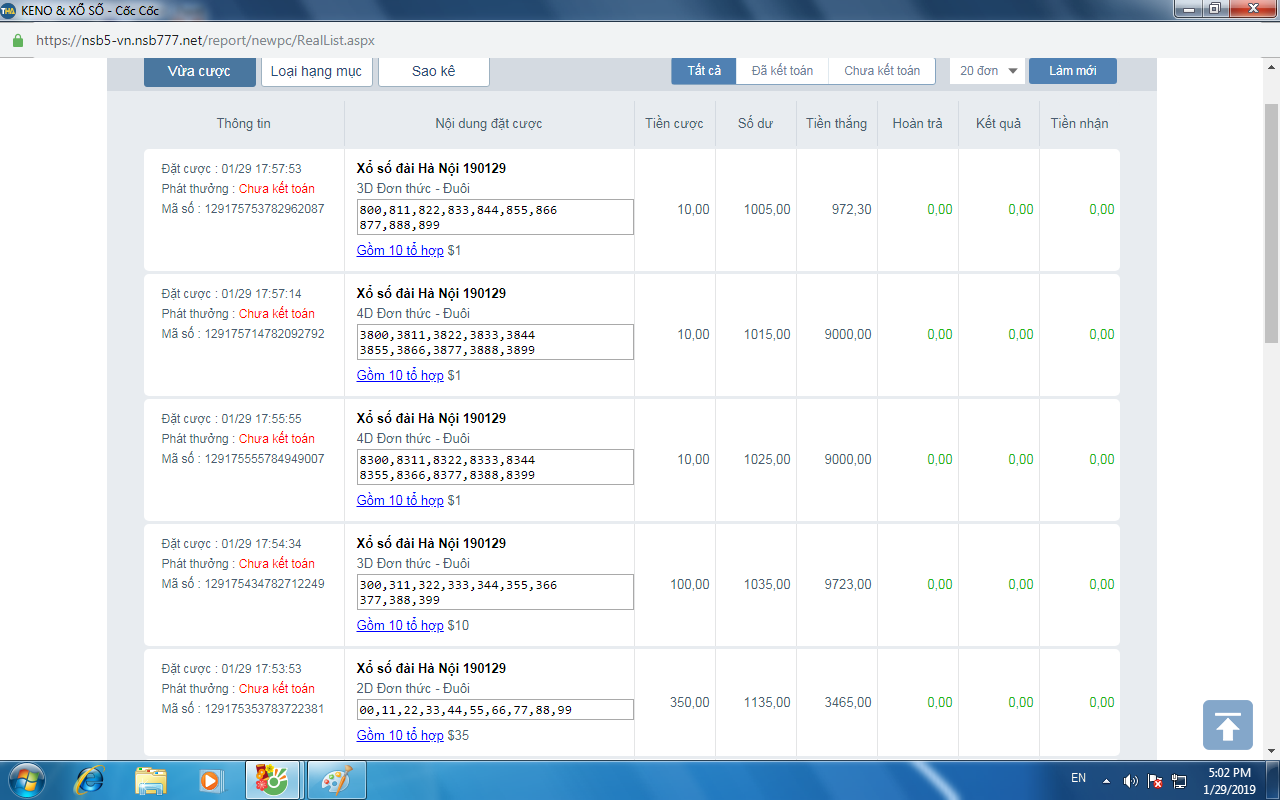
Task: Switch to the Paint taskbar icon
Action: coord(336,779)
